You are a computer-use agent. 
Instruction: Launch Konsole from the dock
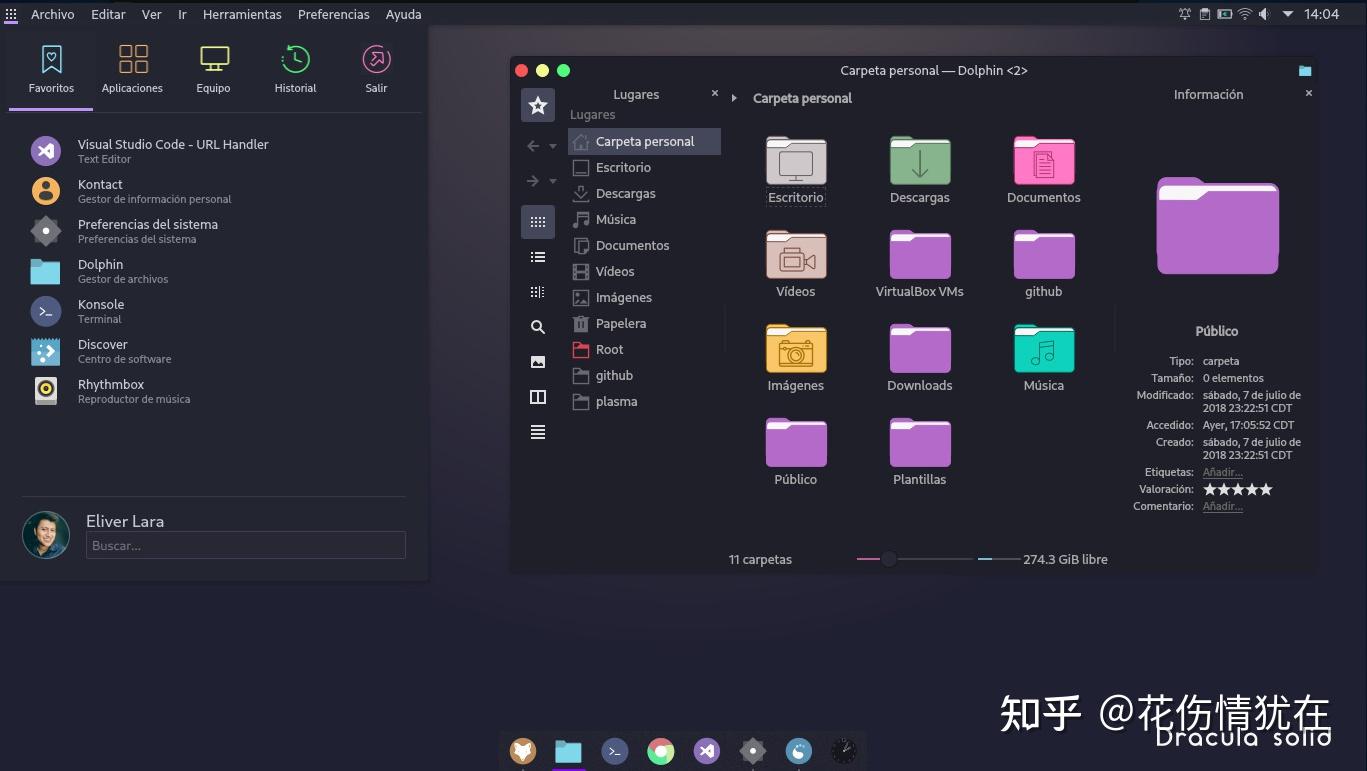(x=614, y=751)
